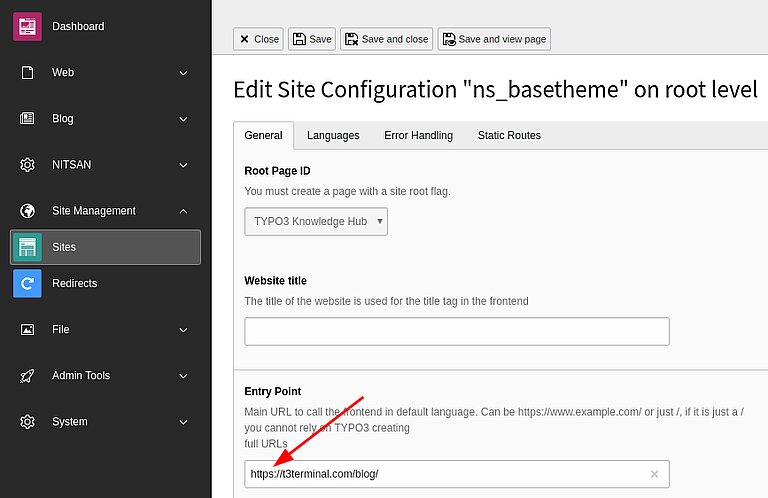768x498 pixels.
Task: Click the NITSAN menu label
Action: (x=72, y=165)
